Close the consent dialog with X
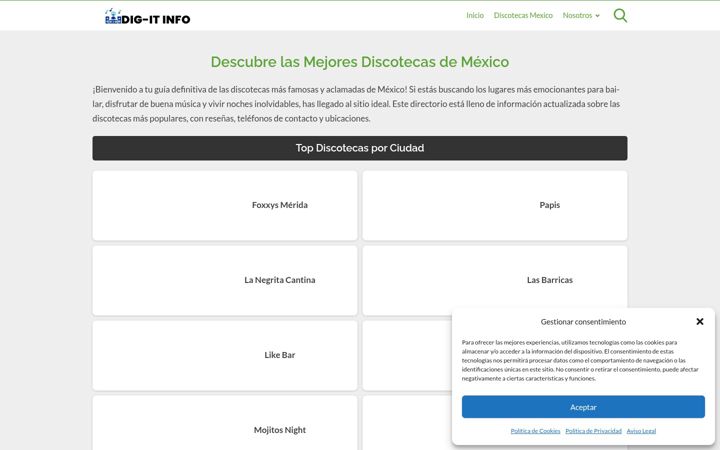720x450 pixels. [699, 321]
